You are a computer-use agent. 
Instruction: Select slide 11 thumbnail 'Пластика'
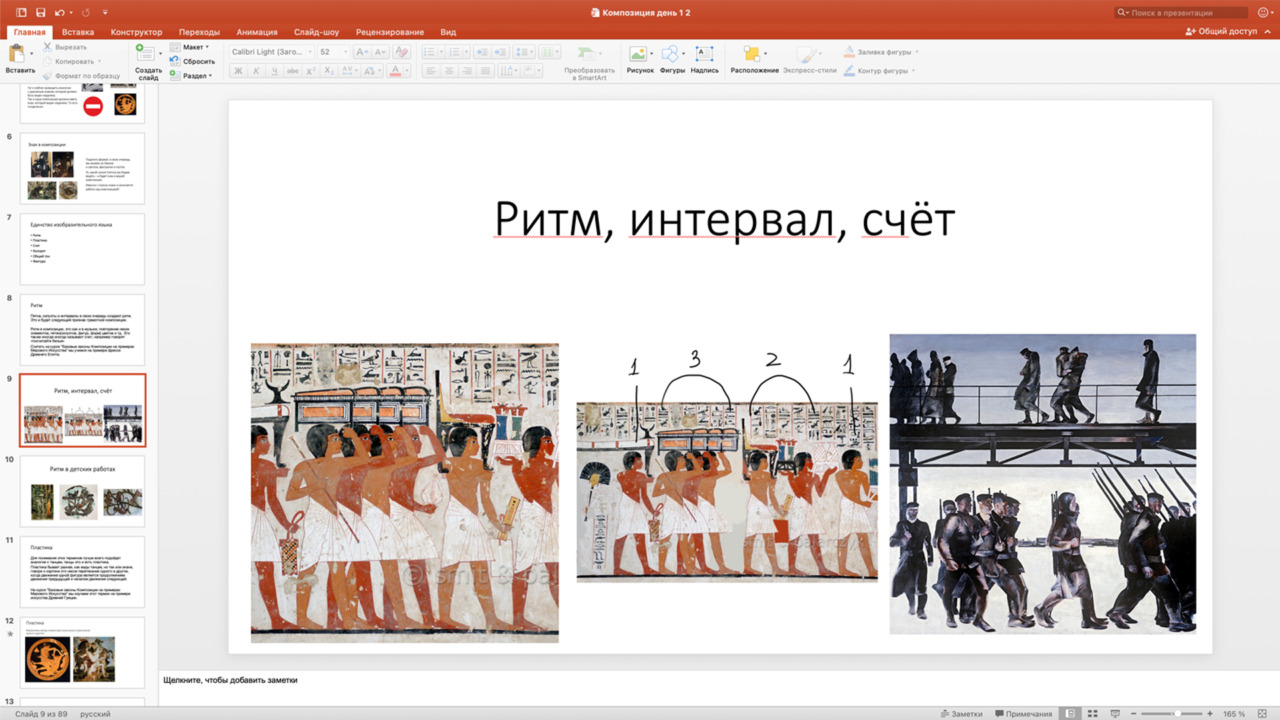click(82, 572)
